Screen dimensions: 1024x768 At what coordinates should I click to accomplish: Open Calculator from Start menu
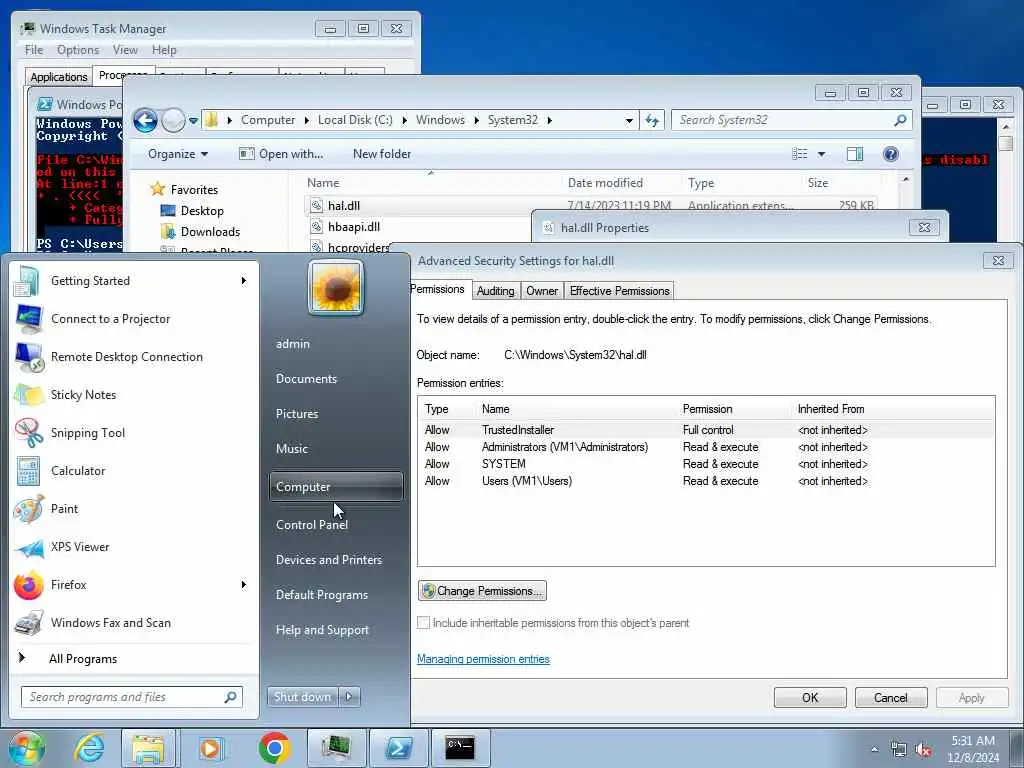click(x=134, y=470)
